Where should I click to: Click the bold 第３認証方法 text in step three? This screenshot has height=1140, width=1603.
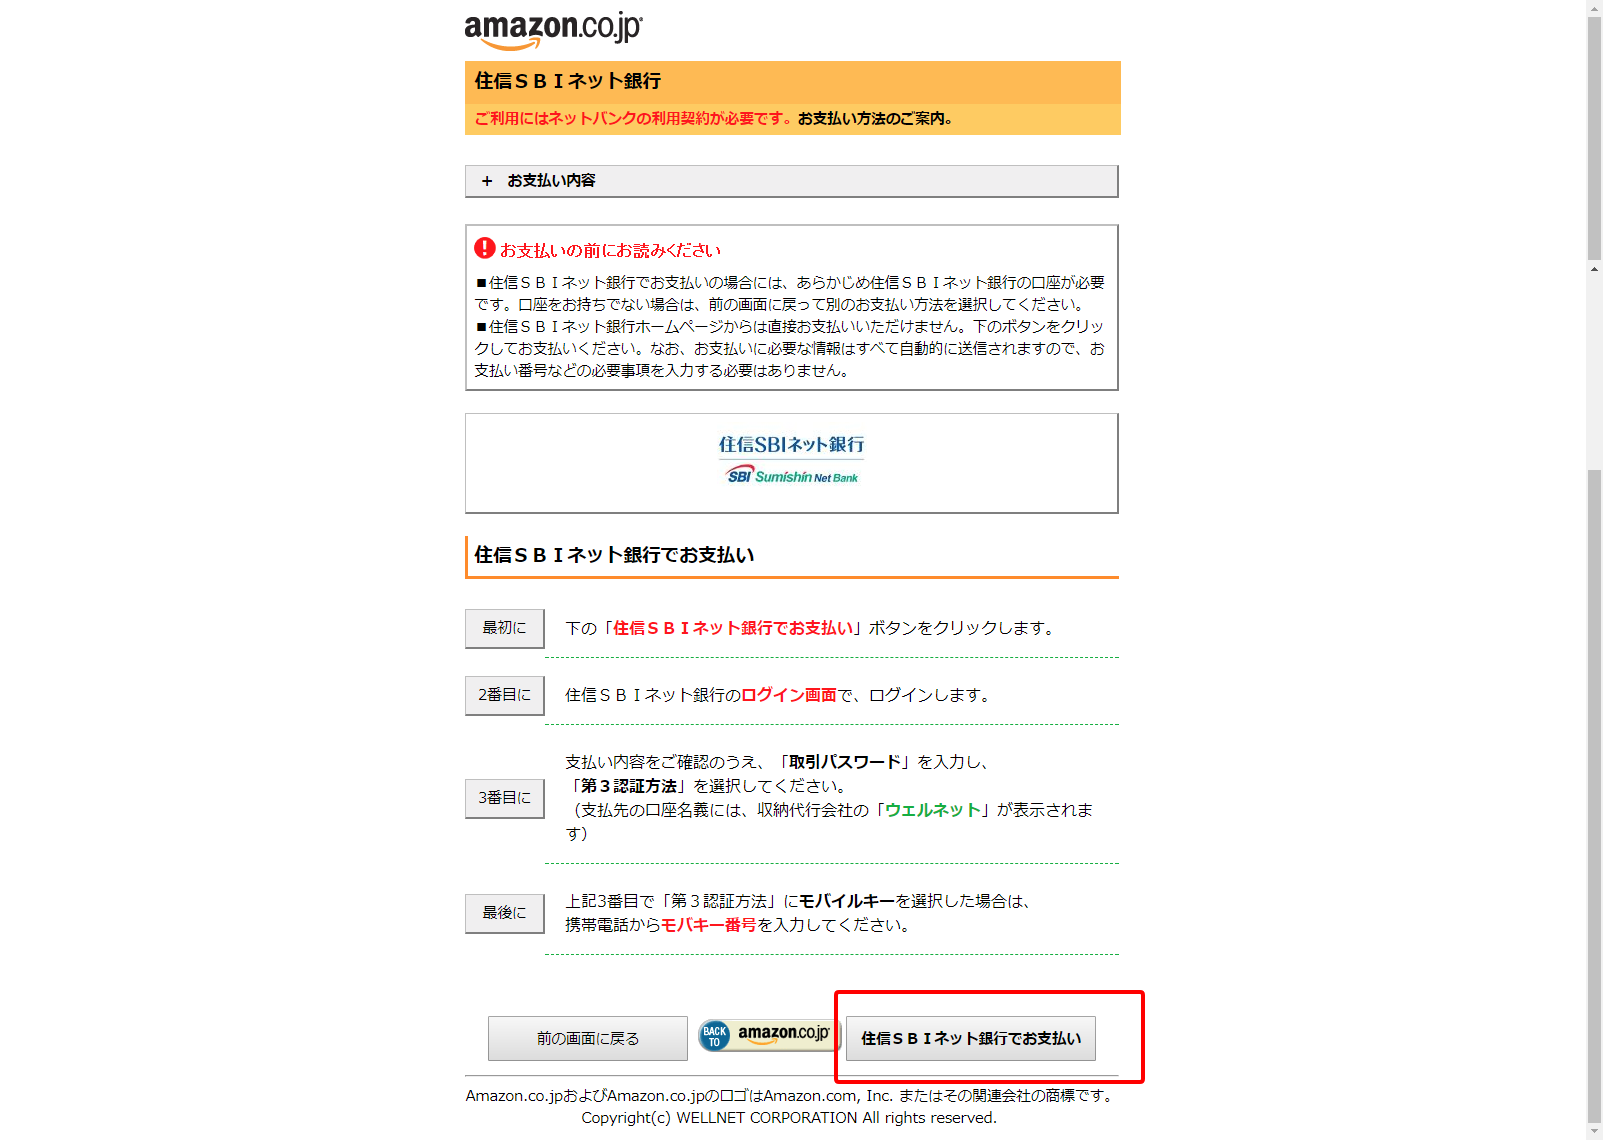coord(629,786)
